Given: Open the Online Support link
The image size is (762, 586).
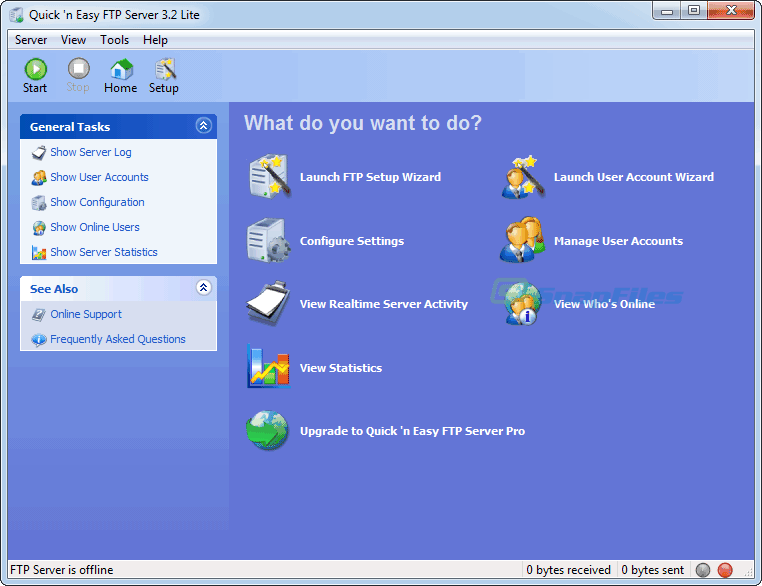Looking at the screenshot, I should 86,314.
